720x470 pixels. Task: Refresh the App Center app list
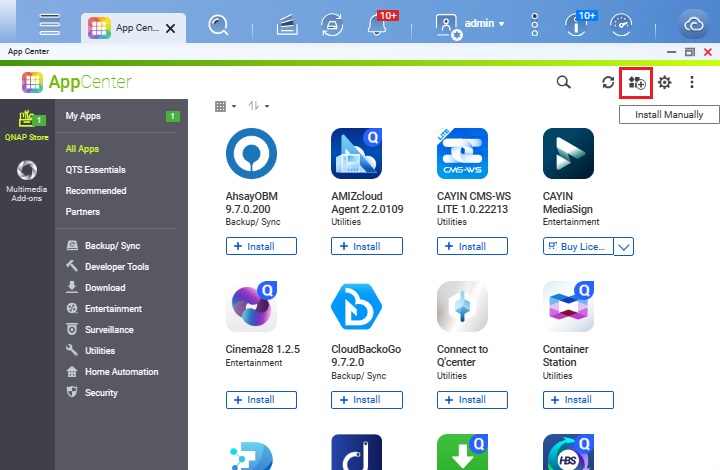608,82
